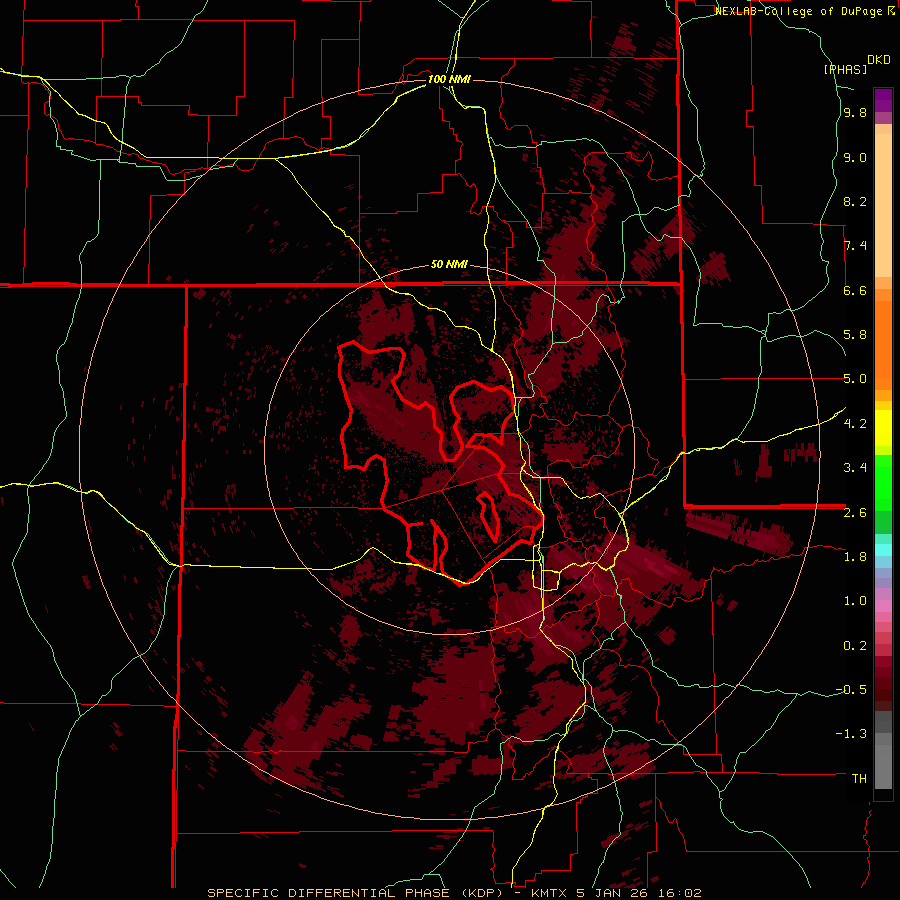Click the 1.0 value on the color scale

click(855, 601)
